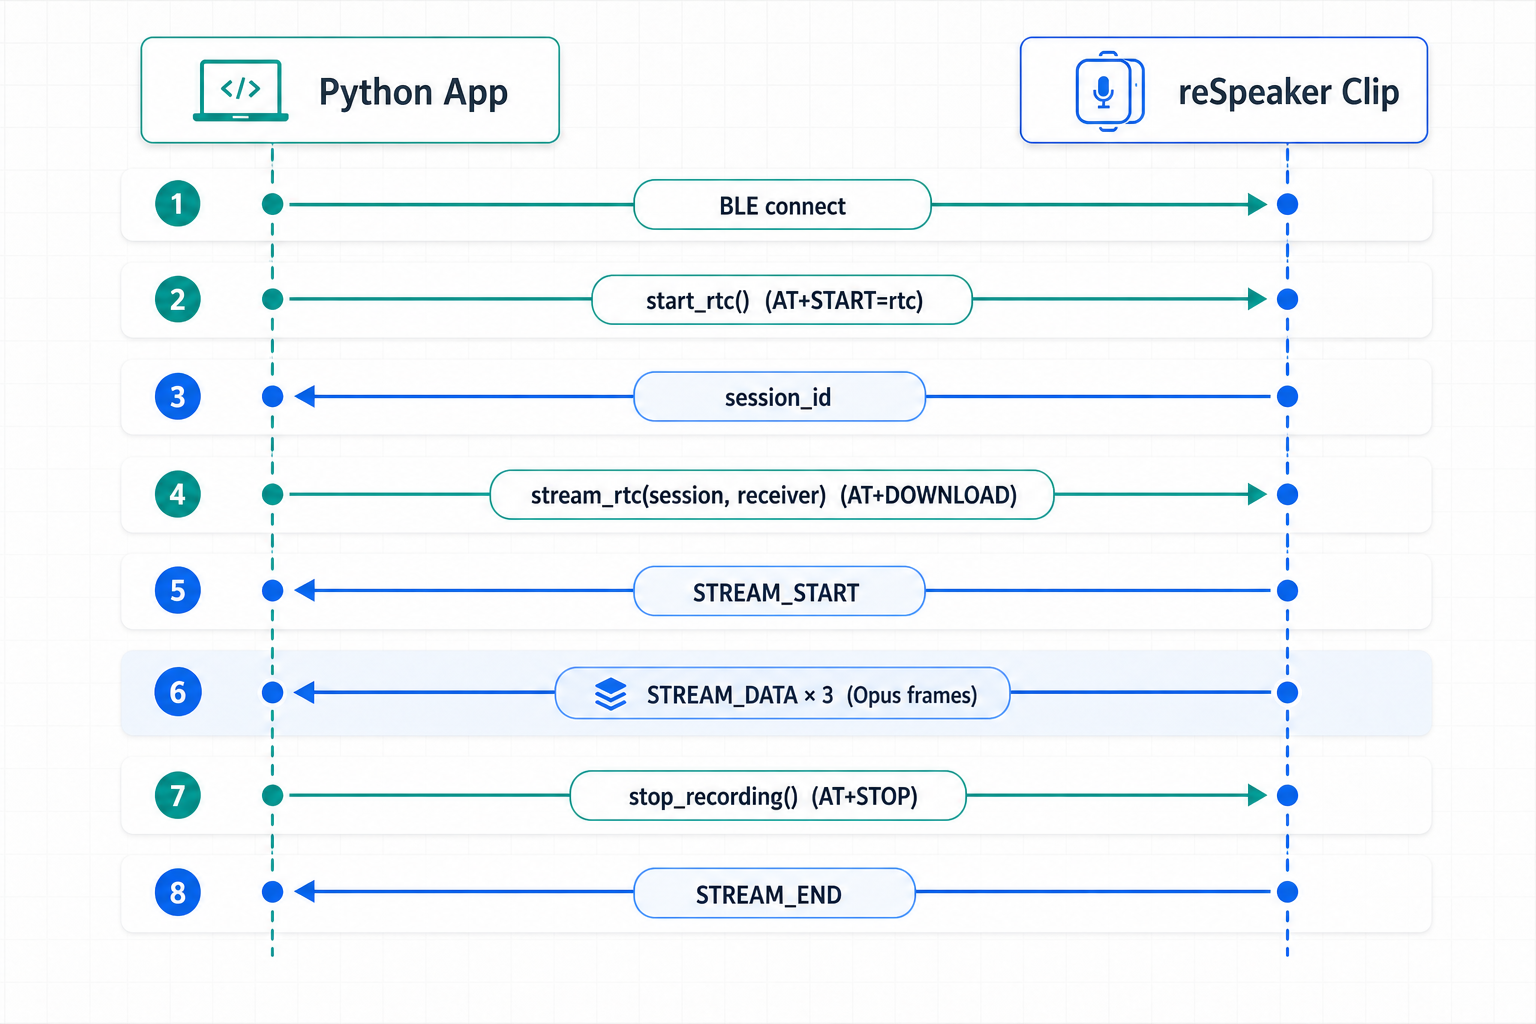The image size is (1536, 1024).
Task: Click the STREAM_END message label
Action: coord(774,893)
